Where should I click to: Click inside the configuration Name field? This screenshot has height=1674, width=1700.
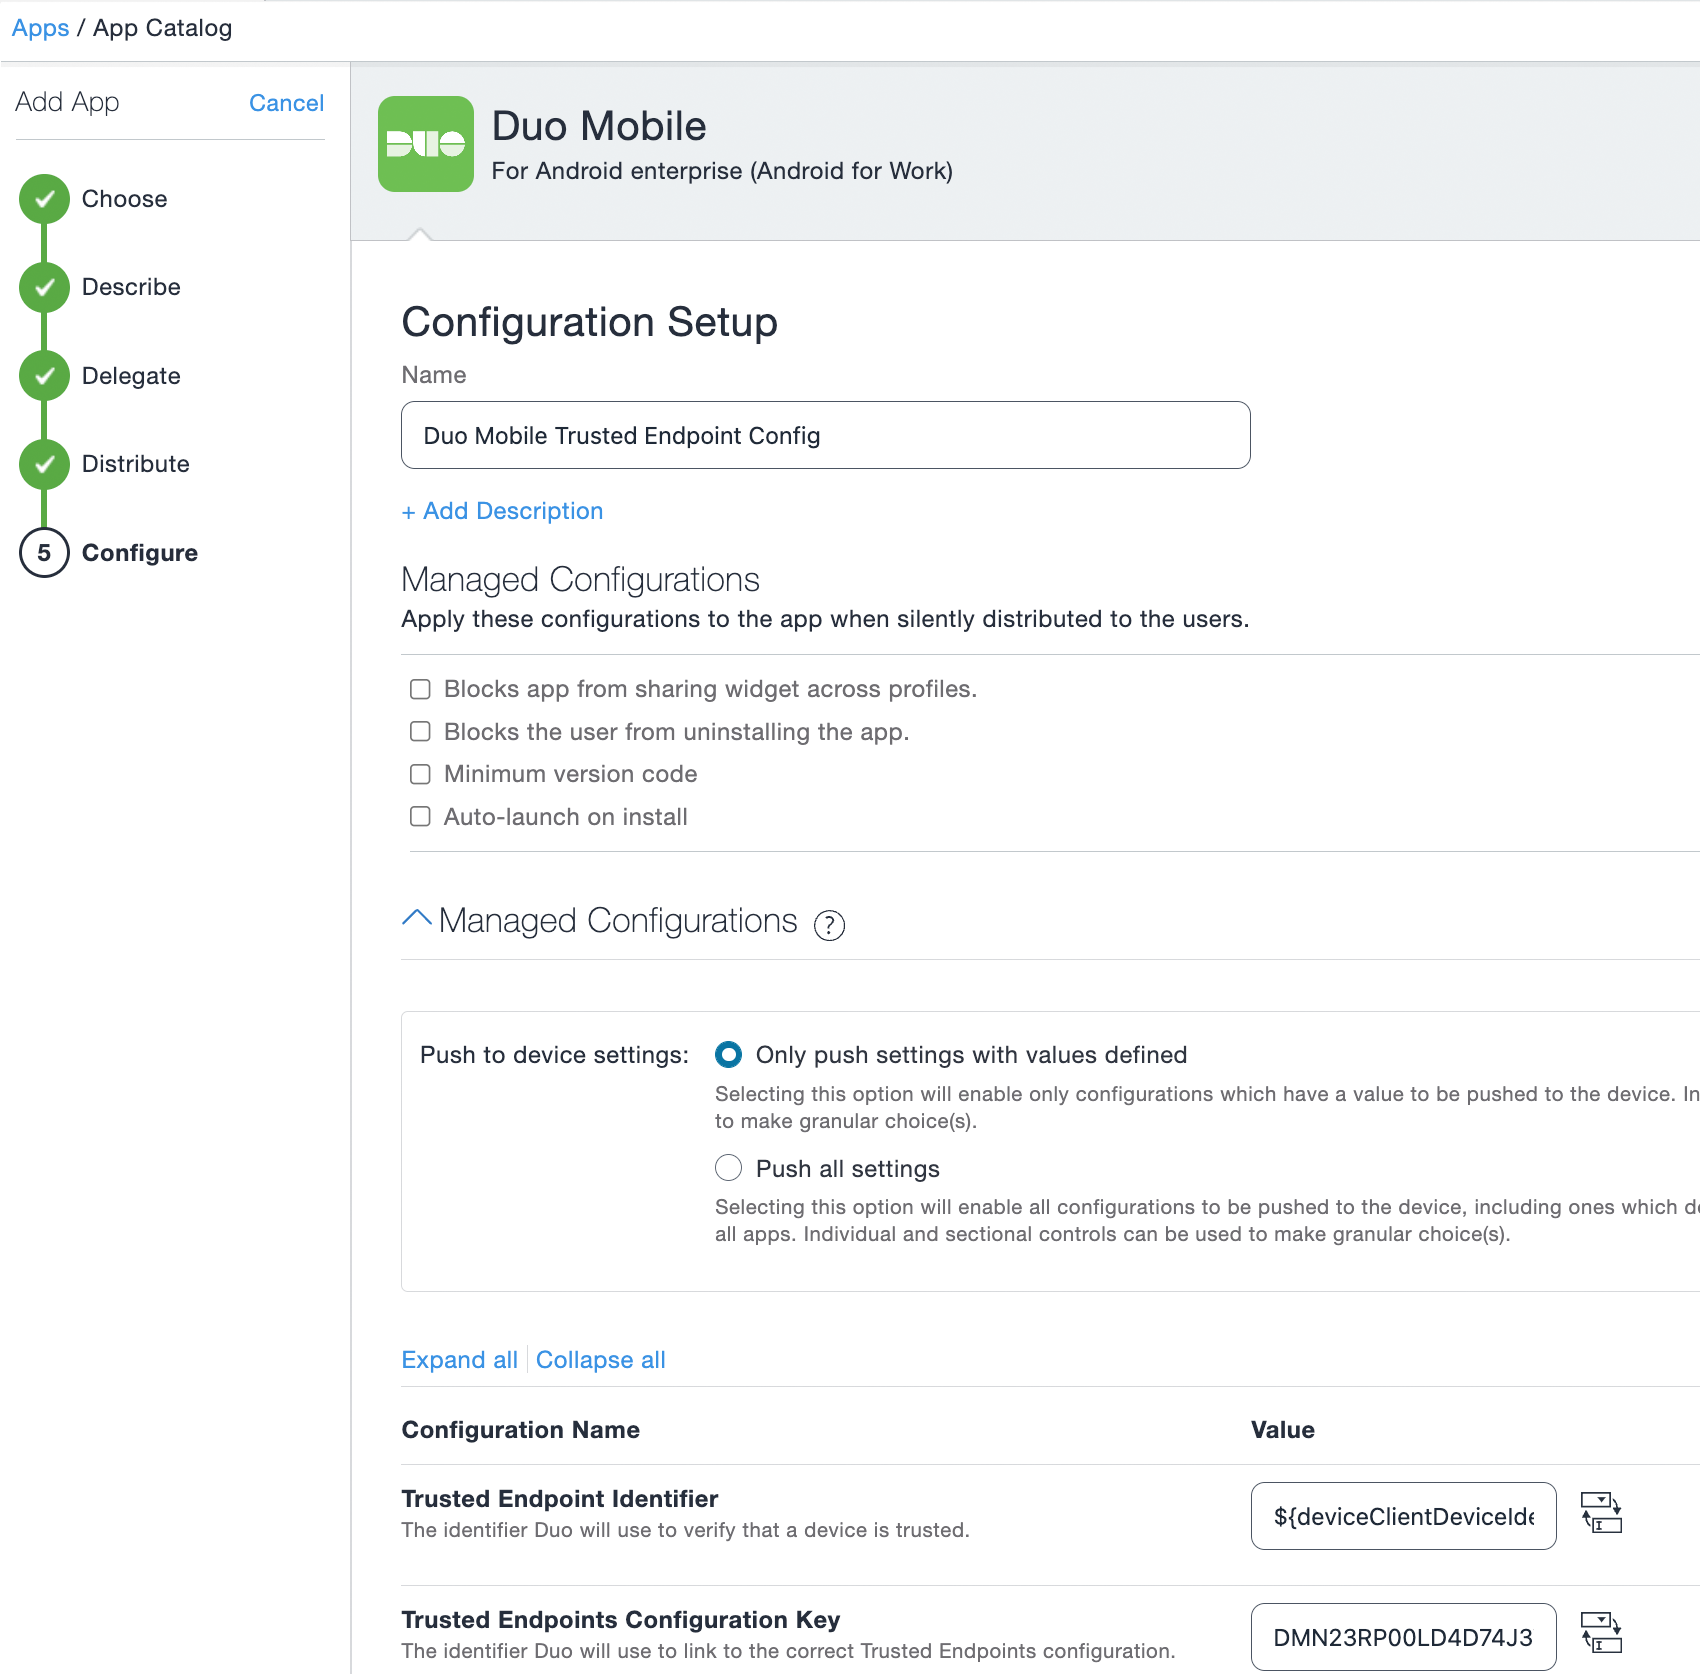[824, 435]
